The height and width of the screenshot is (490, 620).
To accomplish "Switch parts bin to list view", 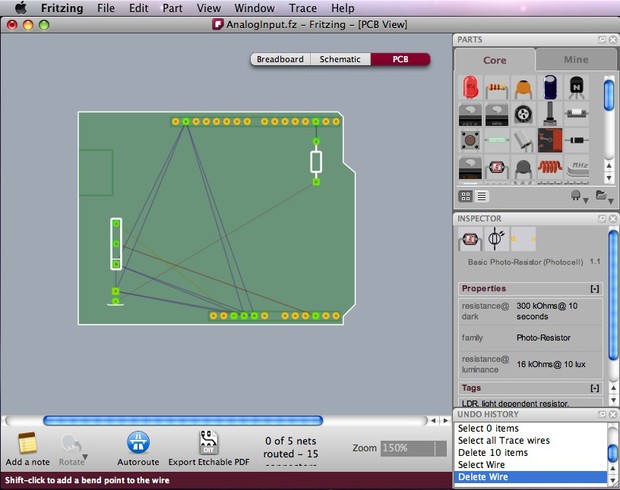I will 482,196.
